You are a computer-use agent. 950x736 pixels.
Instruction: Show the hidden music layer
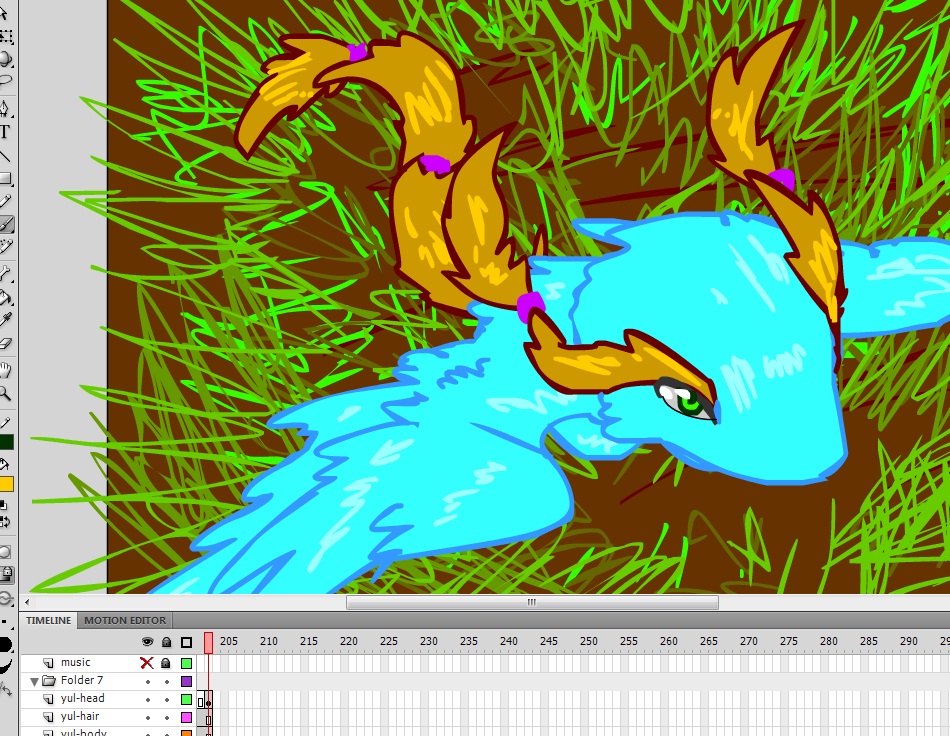pos(147,663)
